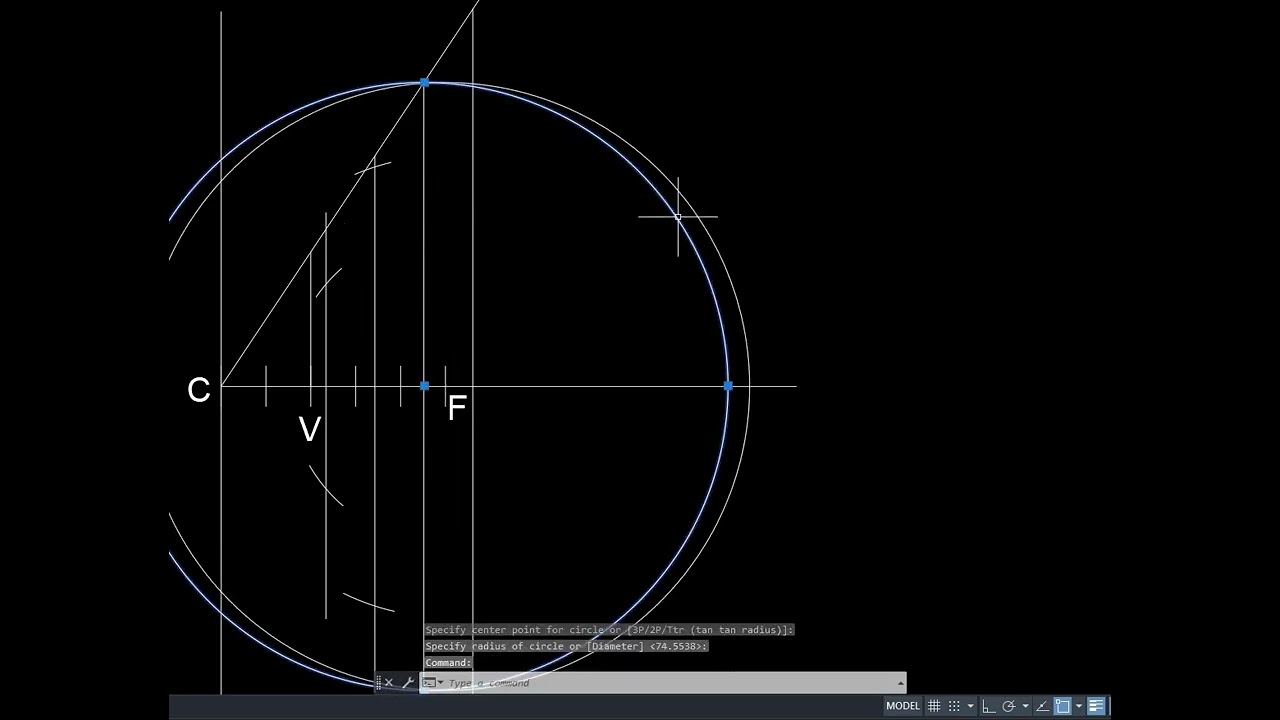Select grip at circle top quadrant
1280x720 pixels.
(x=425, y=83)
